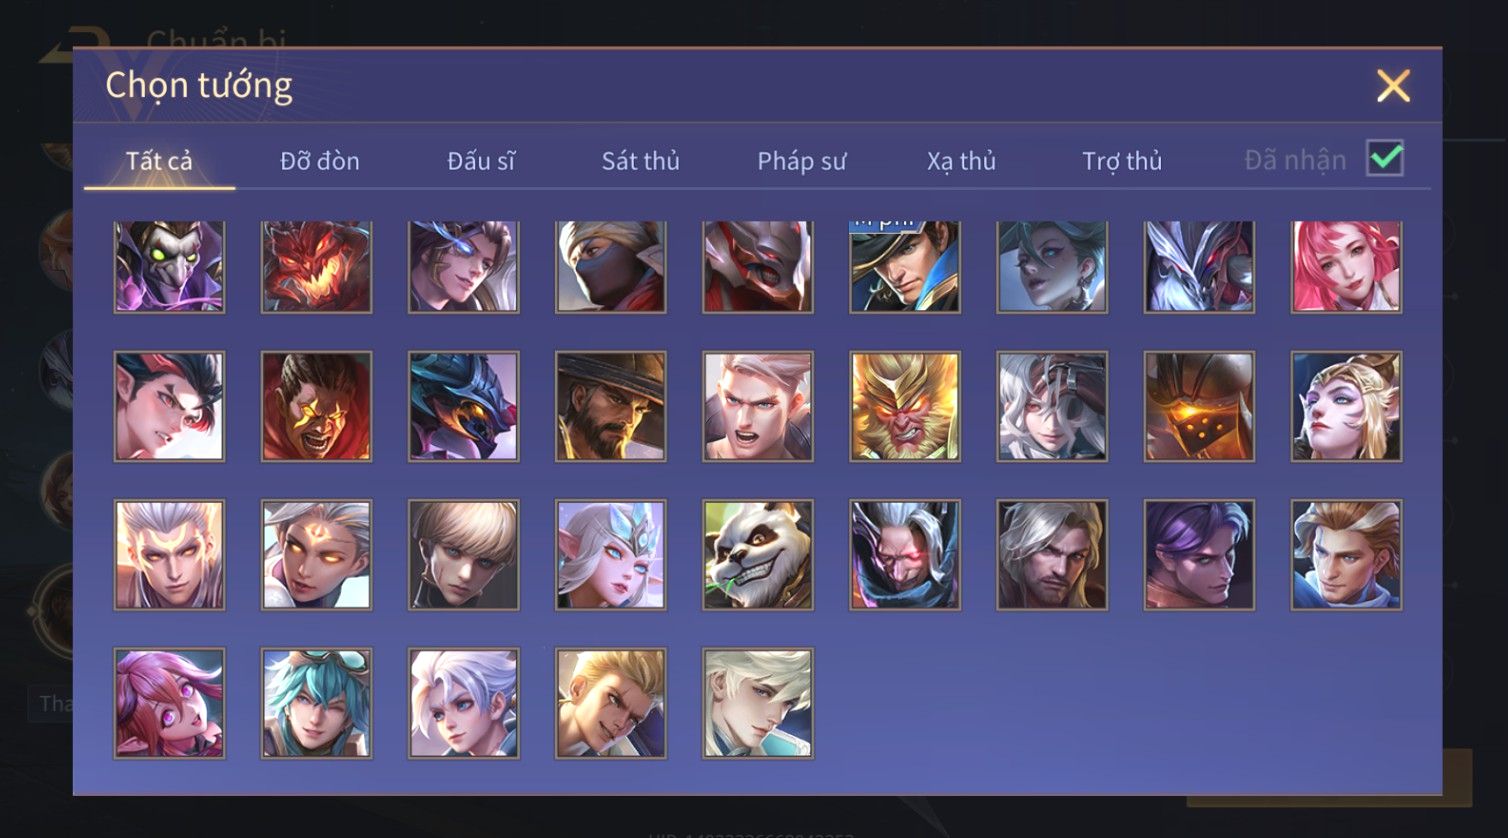
Task: Uncheck the Đã nhận checkbox
Action: 1385,158
